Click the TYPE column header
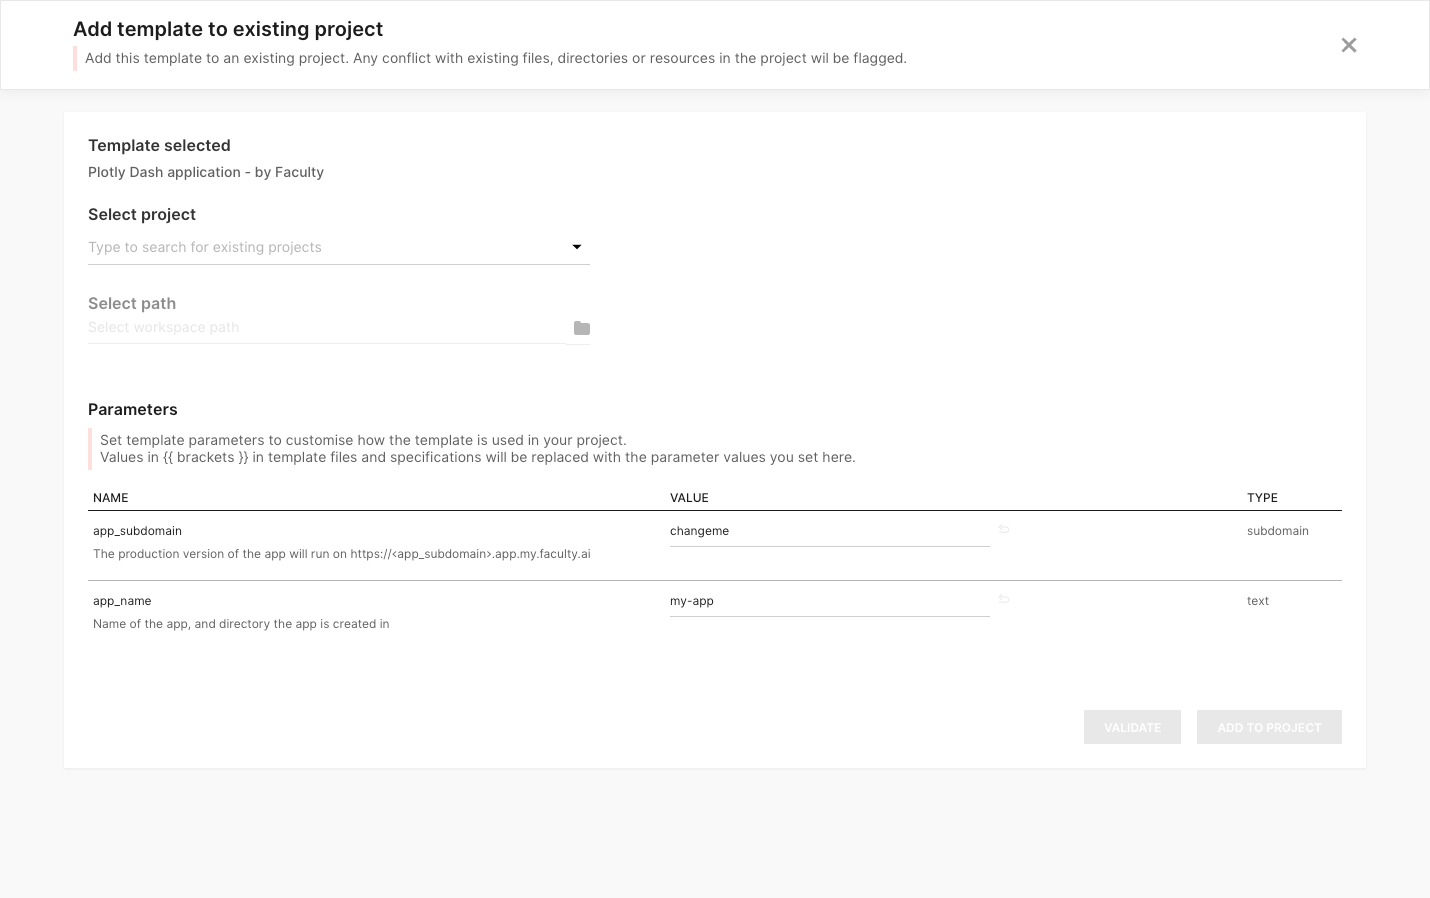This screenshot has height=898, width=1430. 1262,498
